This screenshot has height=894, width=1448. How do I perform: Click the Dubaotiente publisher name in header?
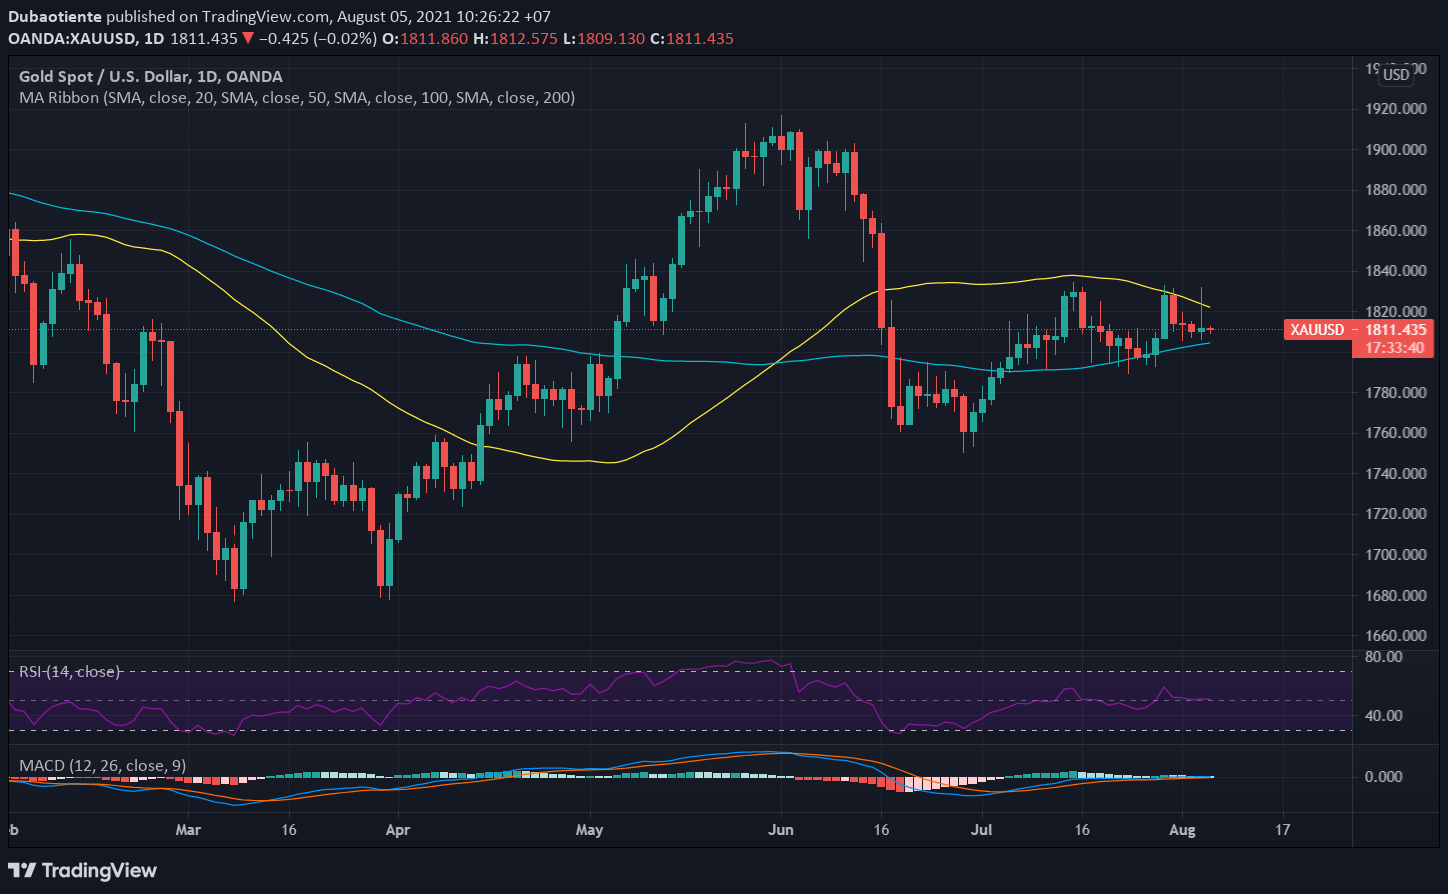coord(53,17)
